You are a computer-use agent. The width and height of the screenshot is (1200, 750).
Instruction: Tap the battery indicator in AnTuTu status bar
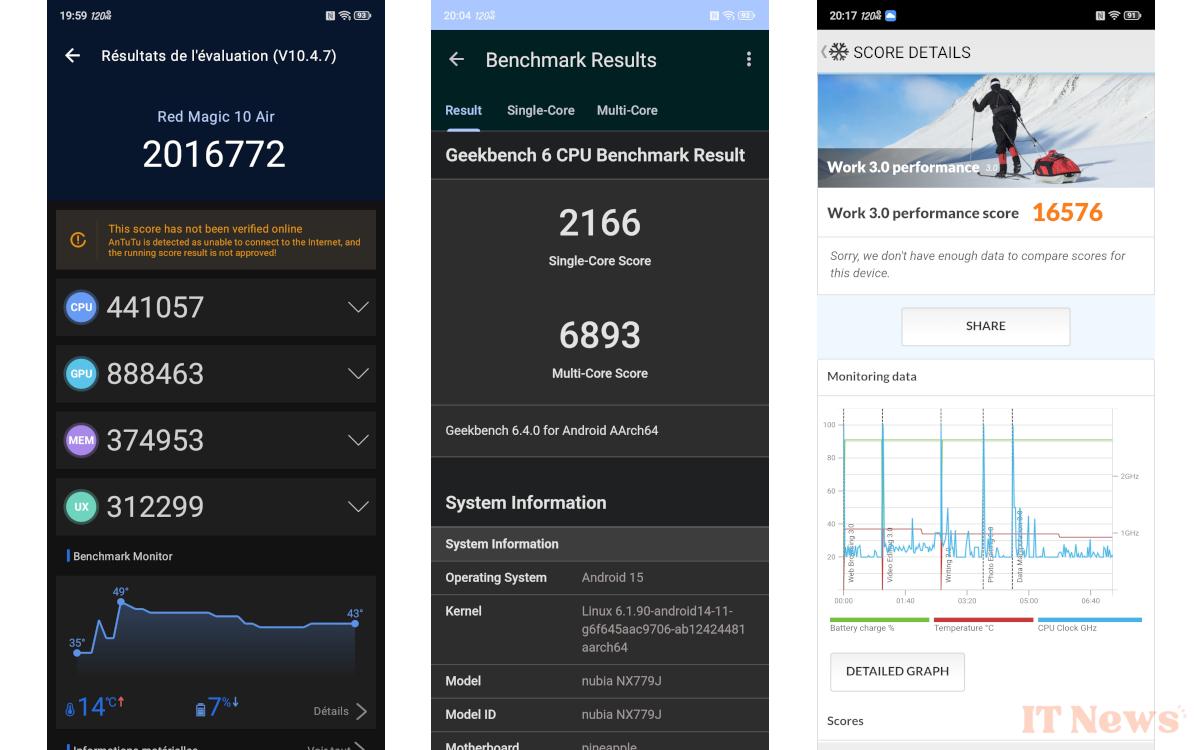pos(362,16)
